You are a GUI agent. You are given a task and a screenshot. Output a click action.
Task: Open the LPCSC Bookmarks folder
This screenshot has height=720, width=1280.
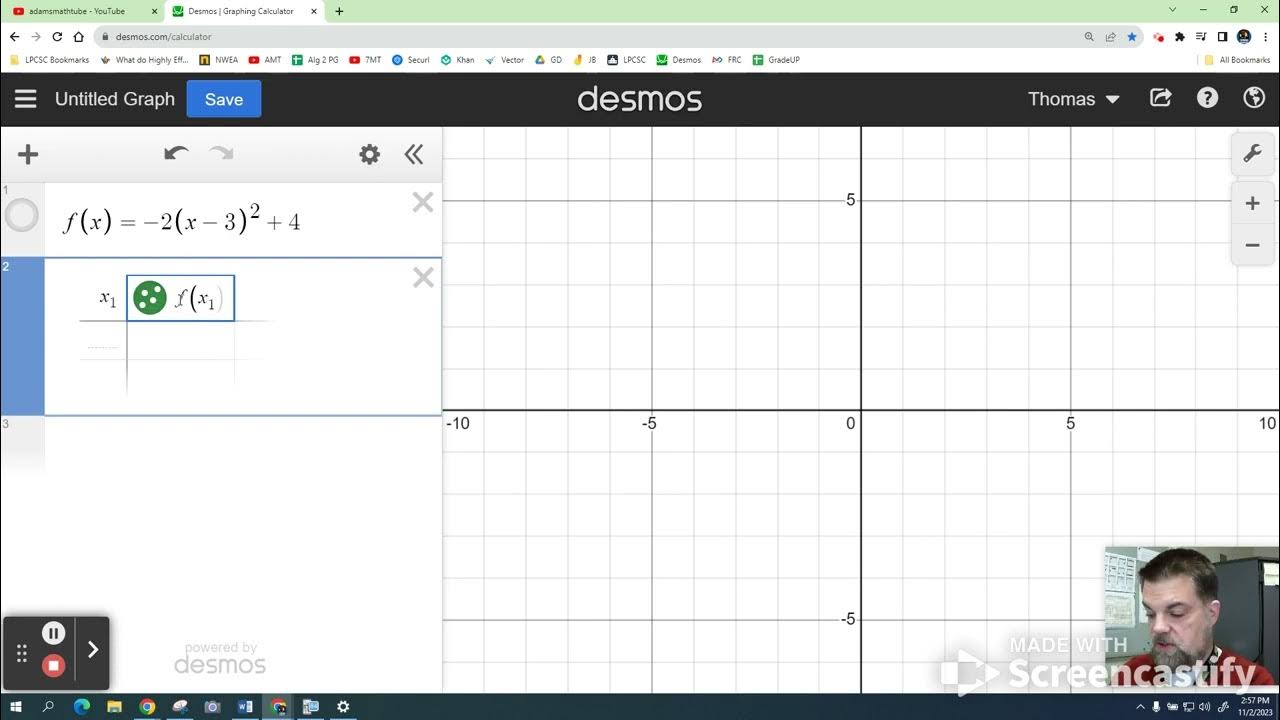(49, 60)
